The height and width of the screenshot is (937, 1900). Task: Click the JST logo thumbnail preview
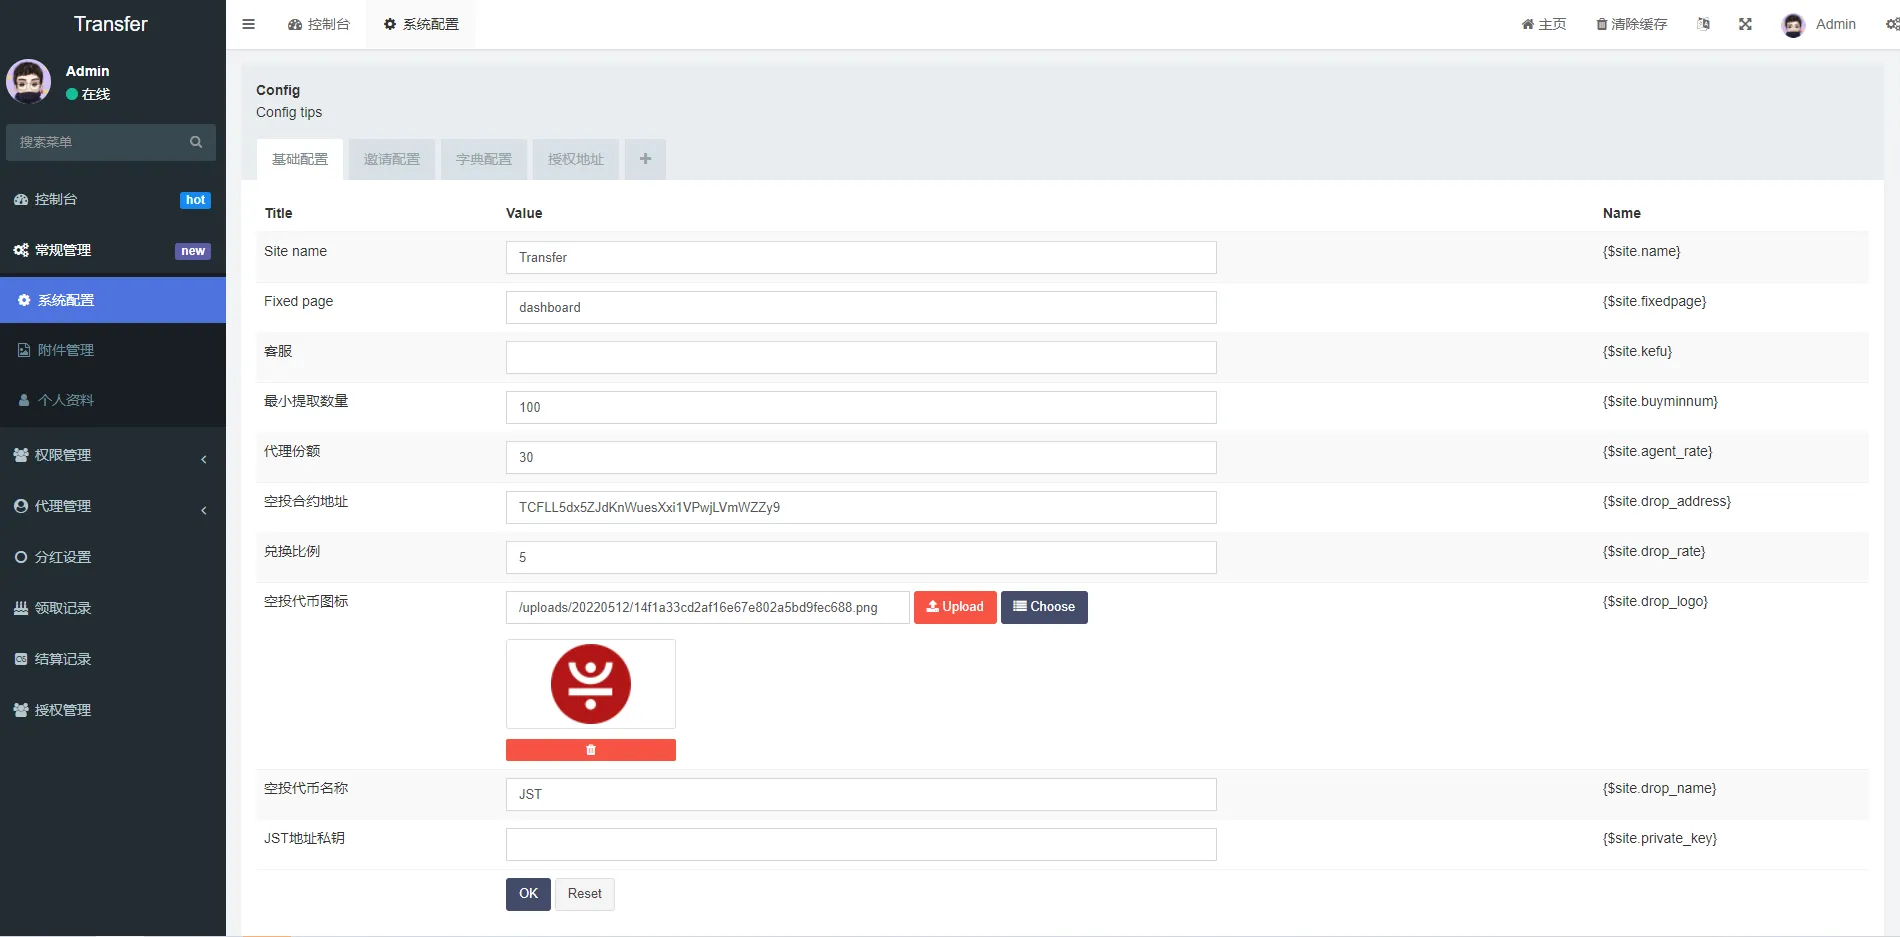tap(591, 684)
